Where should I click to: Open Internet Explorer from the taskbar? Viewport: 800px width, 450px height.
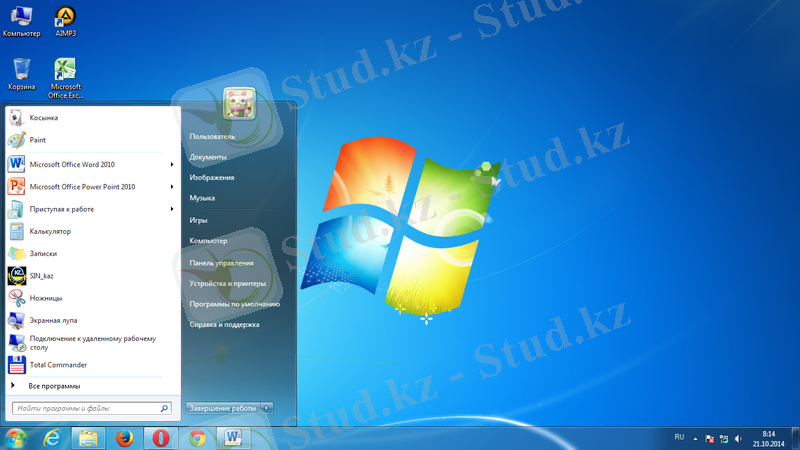tap(51, 438)
